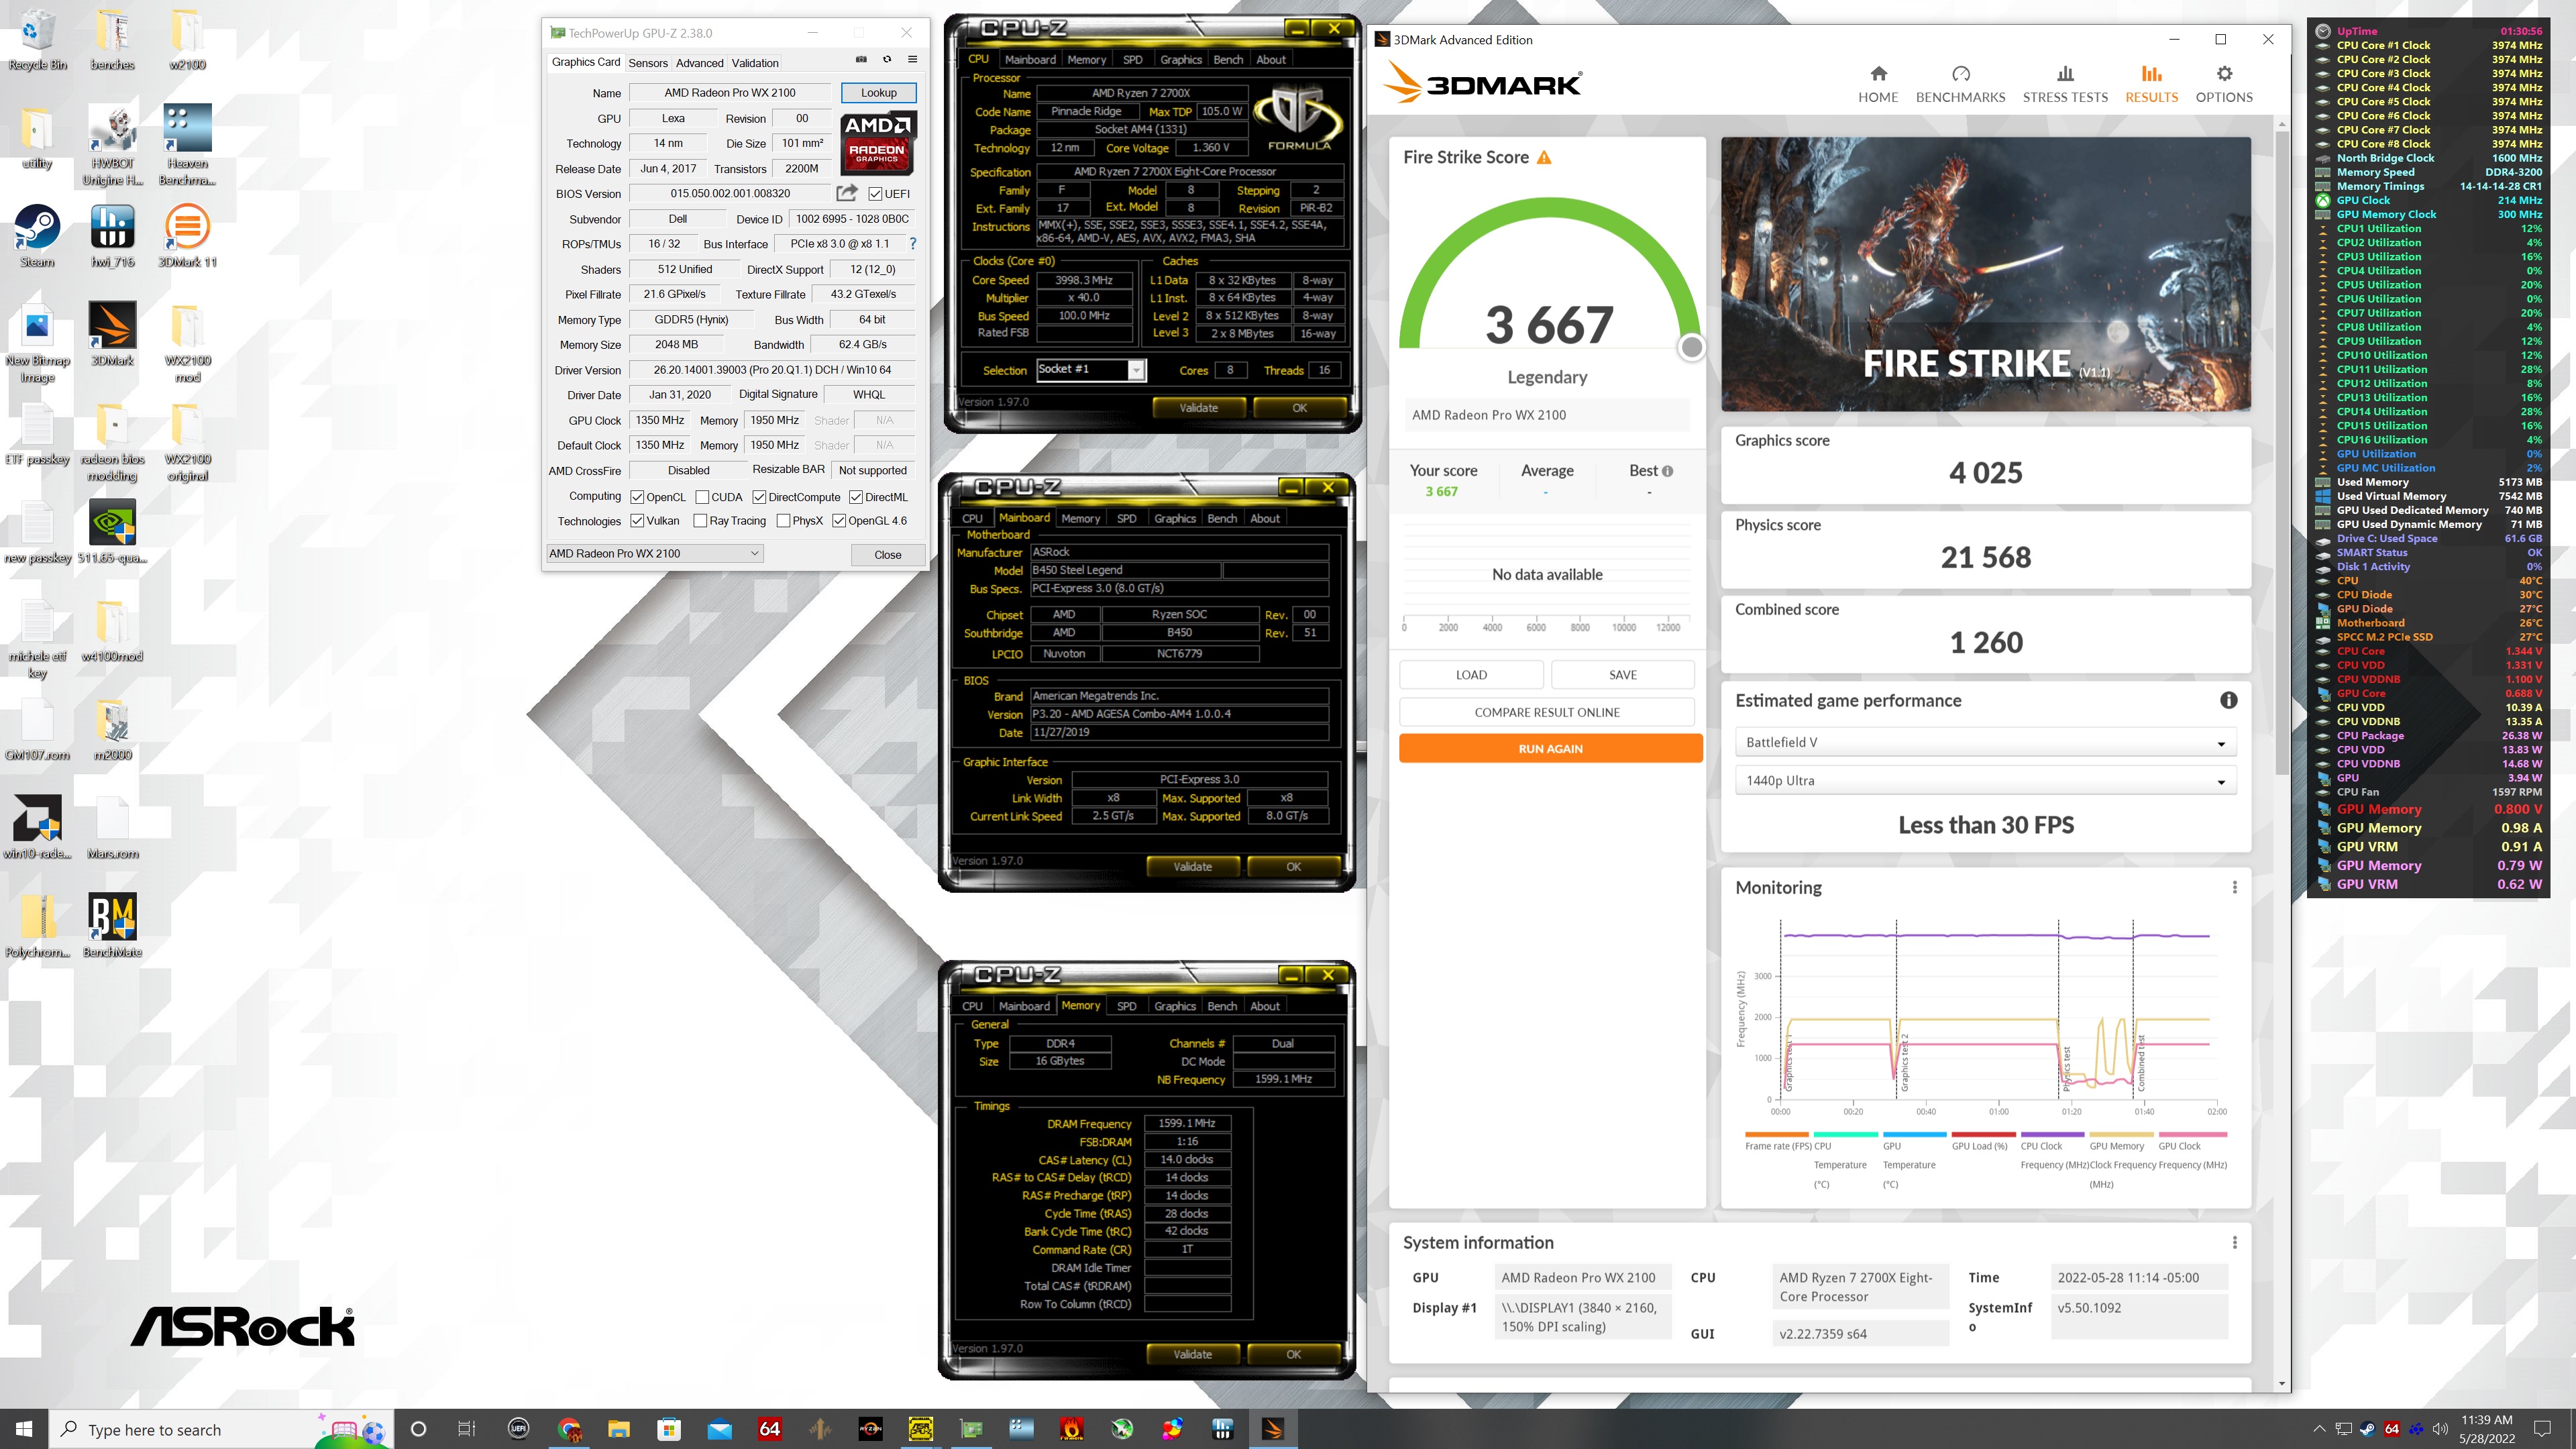Open the HWBOT Unigine Heaven desktop icon
The height and width of the screenshot is (1449, 2576).
[x=112, y=146]
